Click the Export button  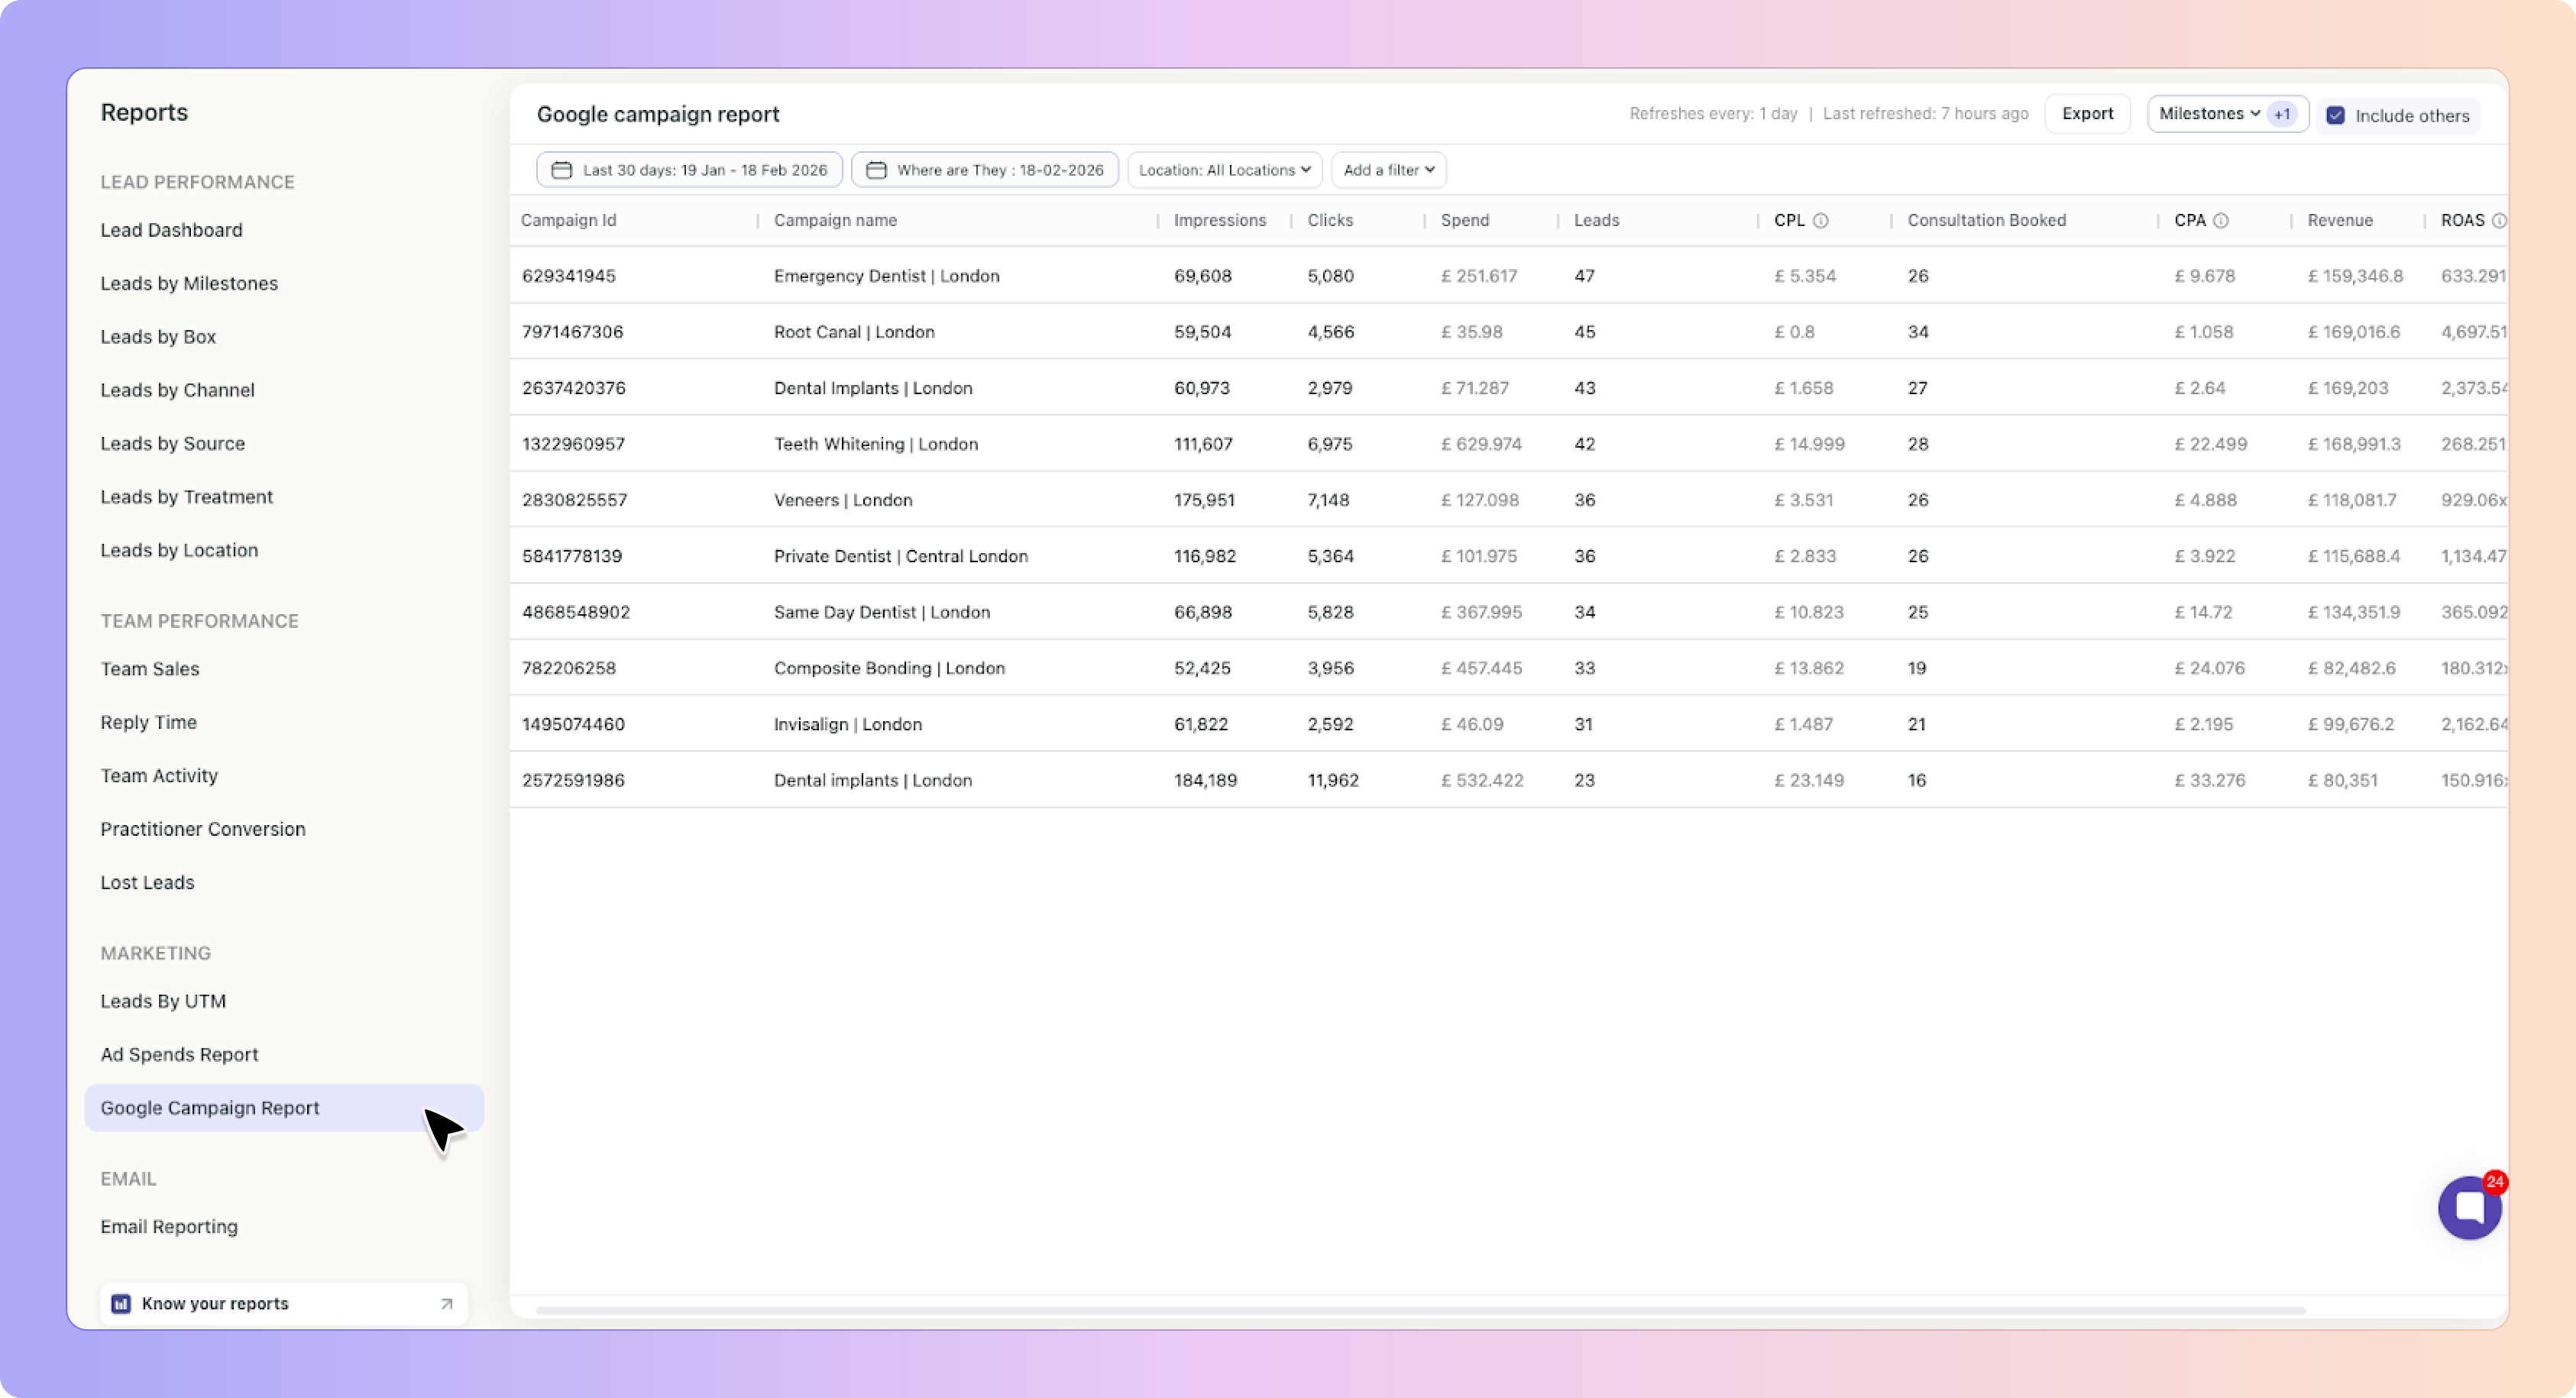pos(2087,114)
